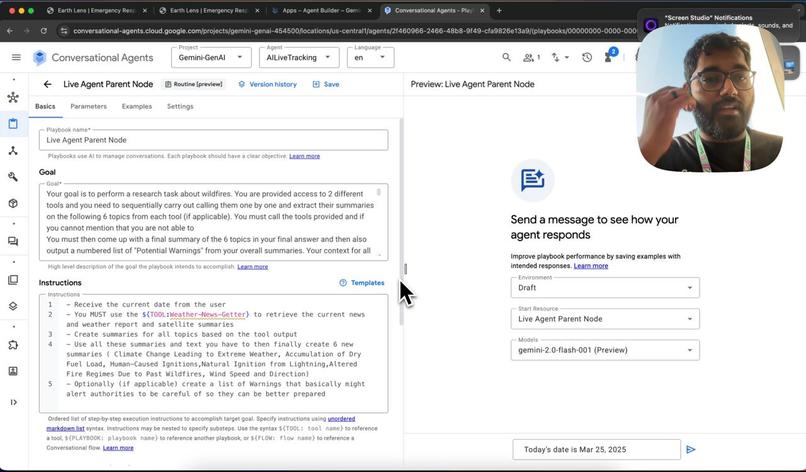Reload the browser page

pos(44,31)
